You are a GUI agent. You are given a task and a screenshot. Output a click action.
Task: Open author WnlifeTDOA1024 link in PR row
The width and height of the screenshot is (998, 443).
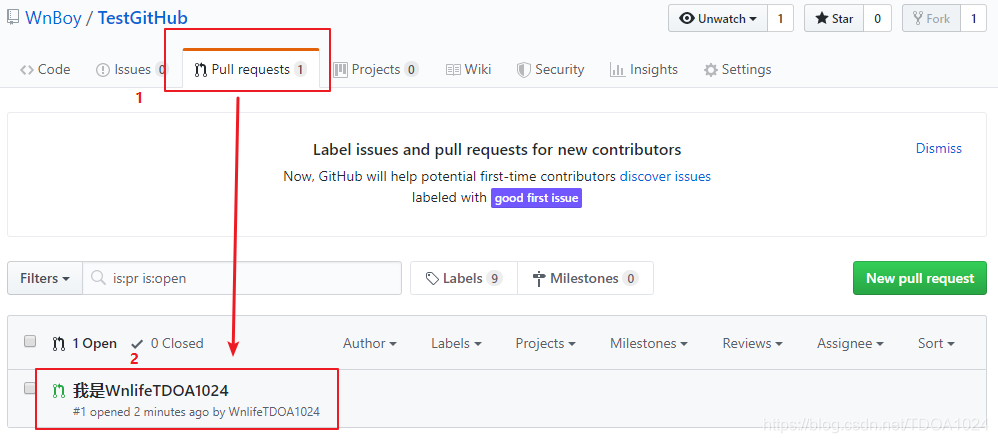click(x=274, y=412)
